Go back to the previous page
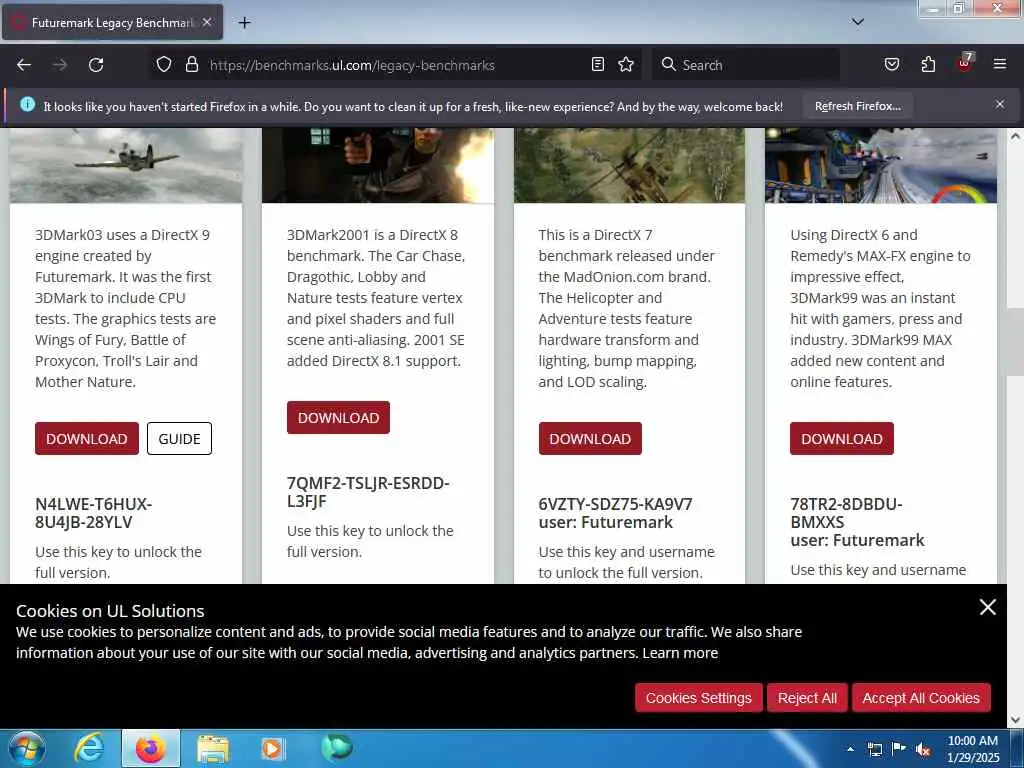This screenshot has width=1024, height=768. click(24, 65)
